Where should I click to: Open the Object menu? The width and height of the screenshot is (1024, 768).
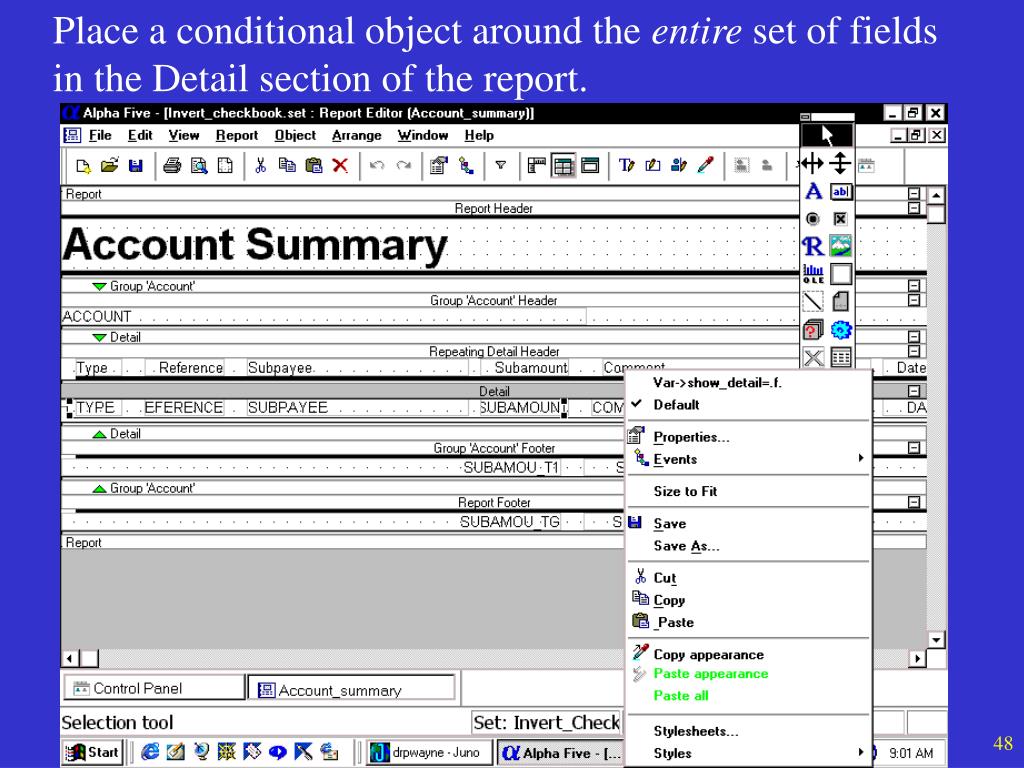coord(295,135)
